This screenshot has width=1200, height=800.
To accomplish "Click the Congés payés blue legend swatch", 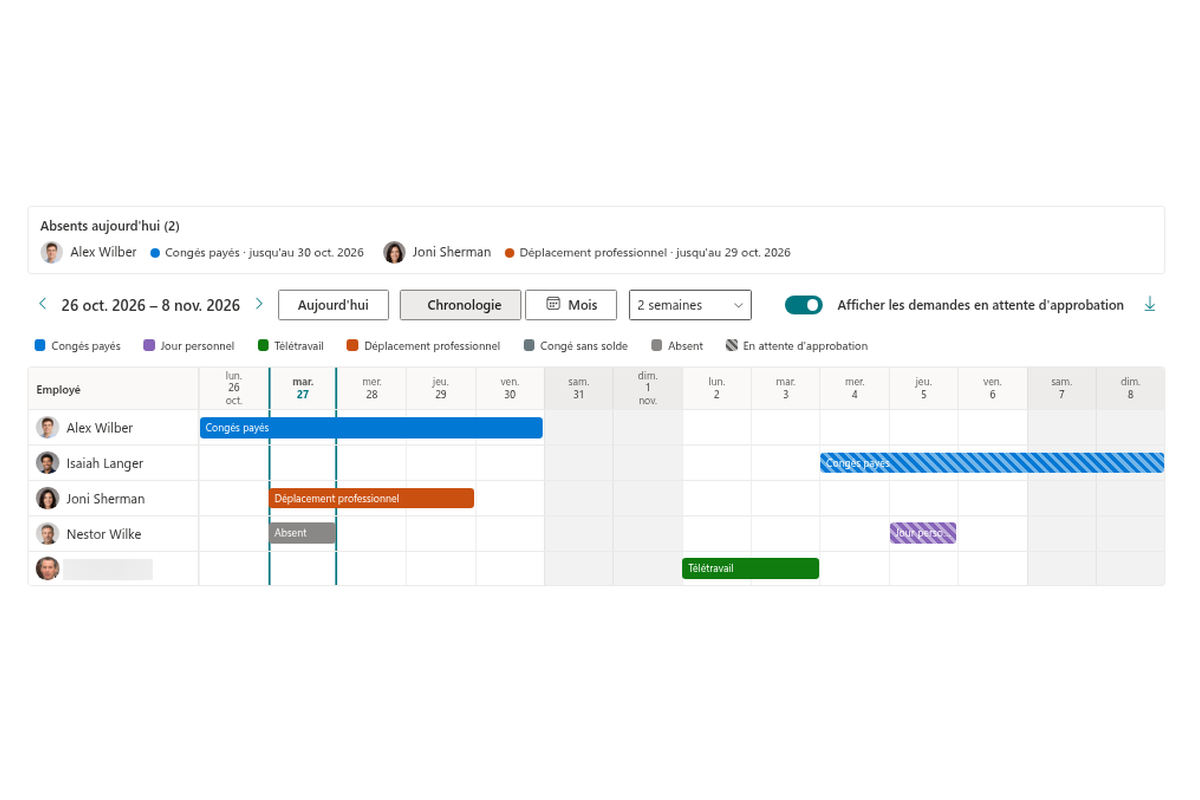I will 40,346.
